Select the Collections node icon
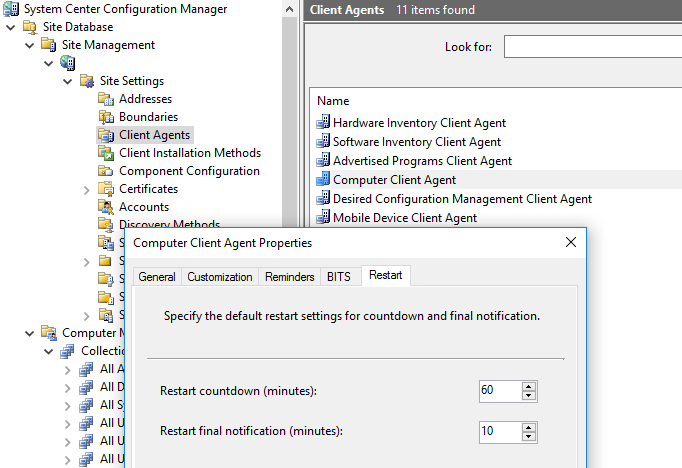This screenshot has height=468, width=682. point(67,351)
